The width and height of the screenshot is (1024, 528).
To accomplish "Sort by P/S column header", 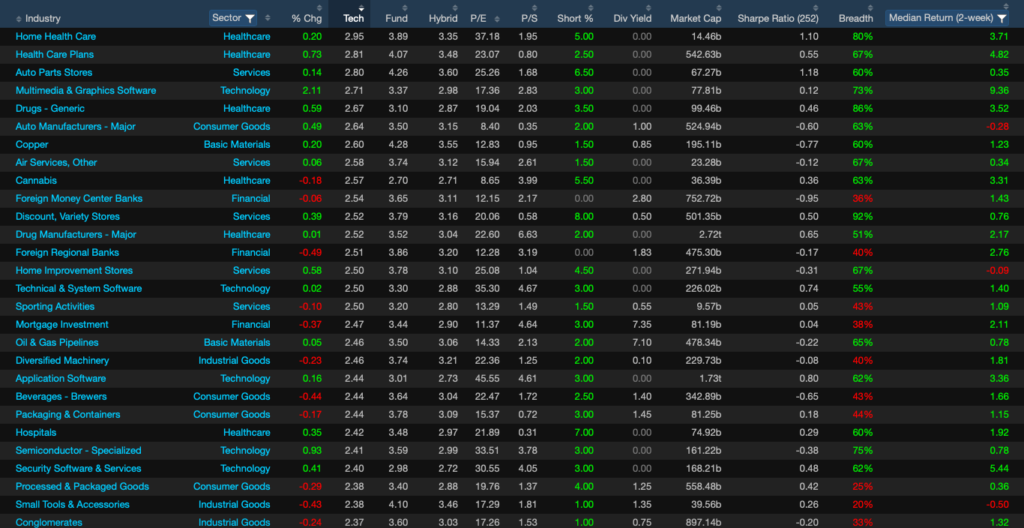I will coord(529,18).
